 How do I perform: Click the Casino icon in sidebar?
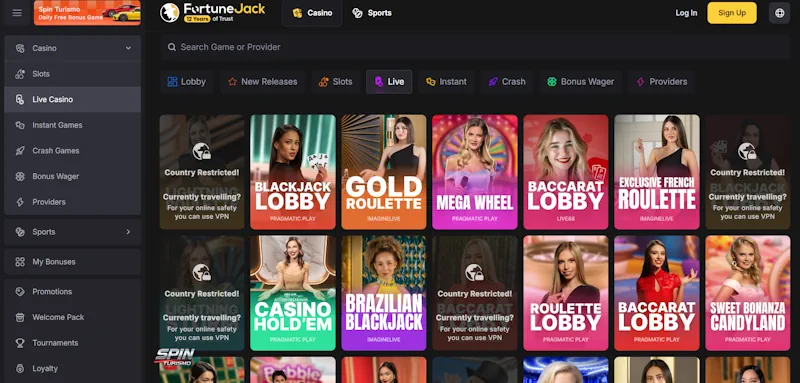coord(20,48)
